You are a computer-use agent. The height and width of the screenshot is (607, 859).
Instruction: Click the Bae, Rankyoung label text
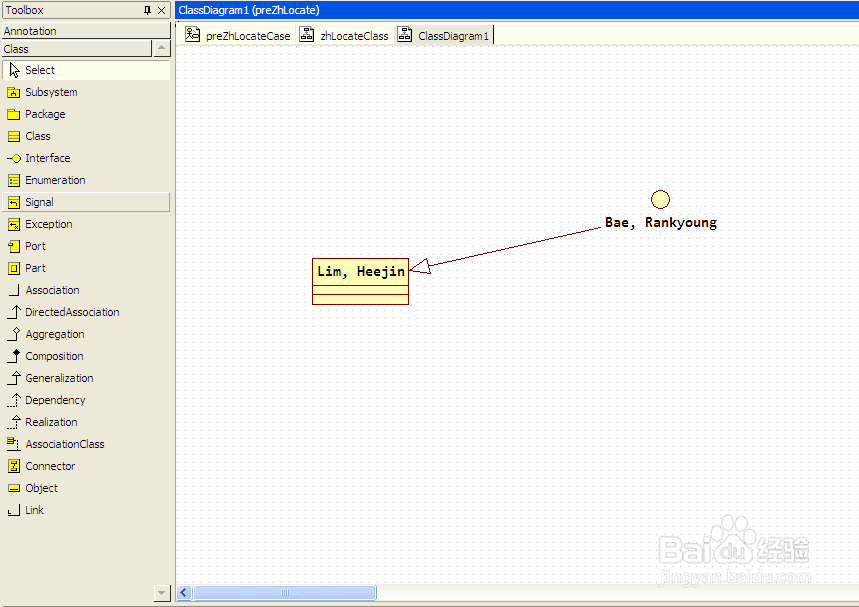(661, 222)
